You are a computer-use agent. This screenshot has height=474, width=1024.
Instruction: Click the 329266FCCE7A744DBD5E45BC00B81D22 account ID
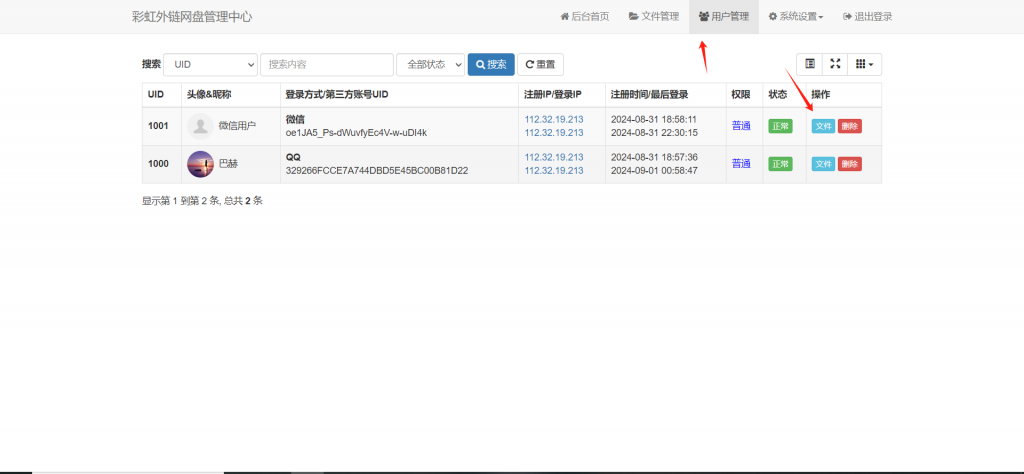(x=377, y=170)
